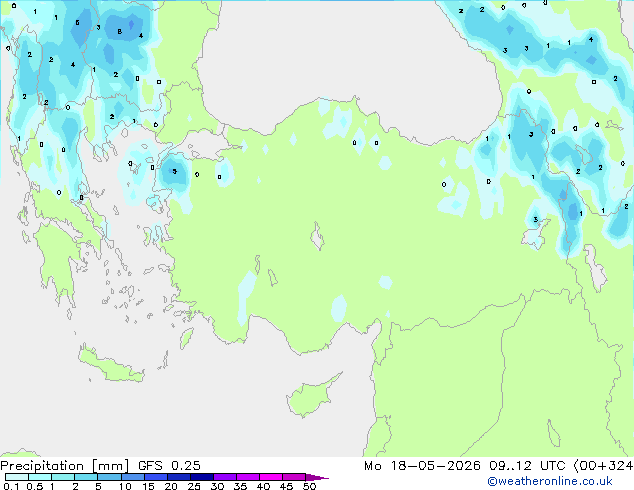Click the '45' label under the colour scale

(286, 486)
